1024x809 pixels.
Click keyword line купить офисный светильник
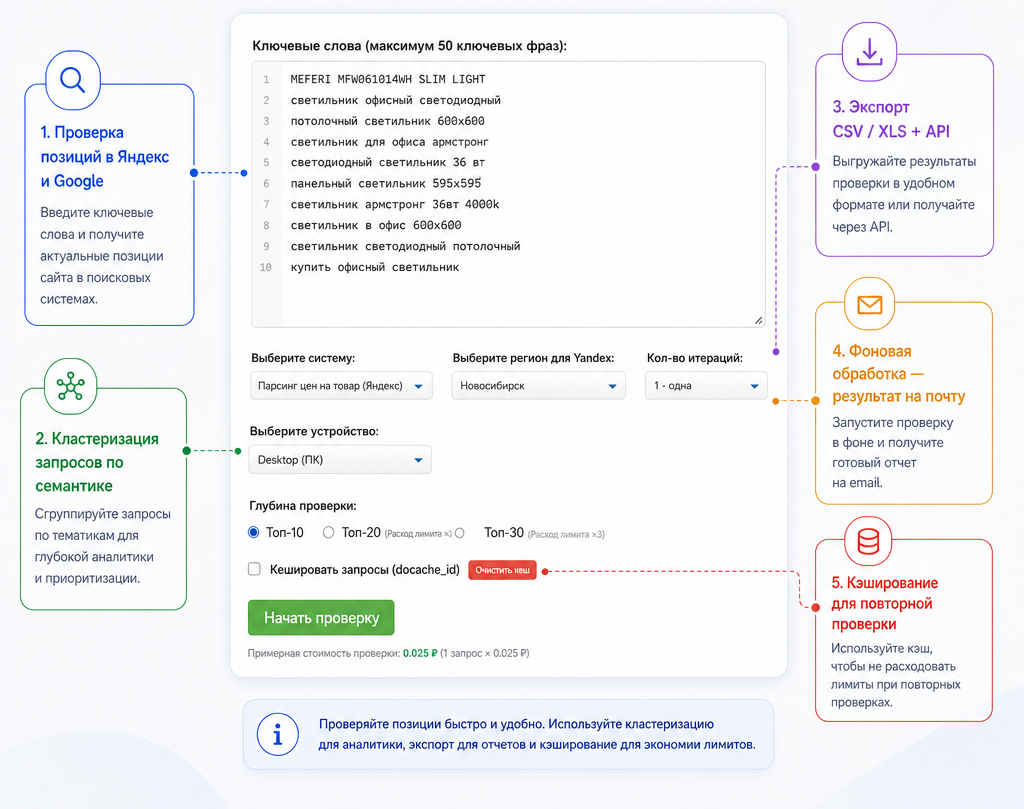pyautogui.click(x=375, y=267)
